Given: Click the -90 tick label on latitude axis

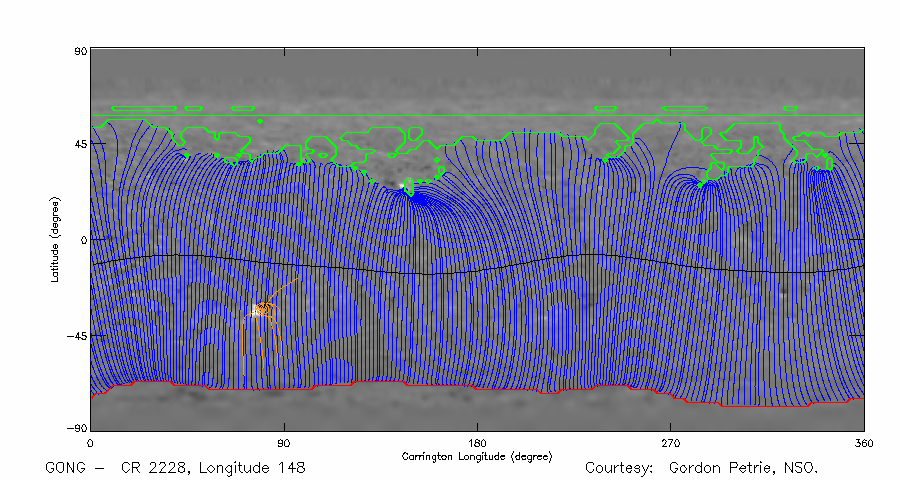Looking at the screenshot, I should click(77, 428).
